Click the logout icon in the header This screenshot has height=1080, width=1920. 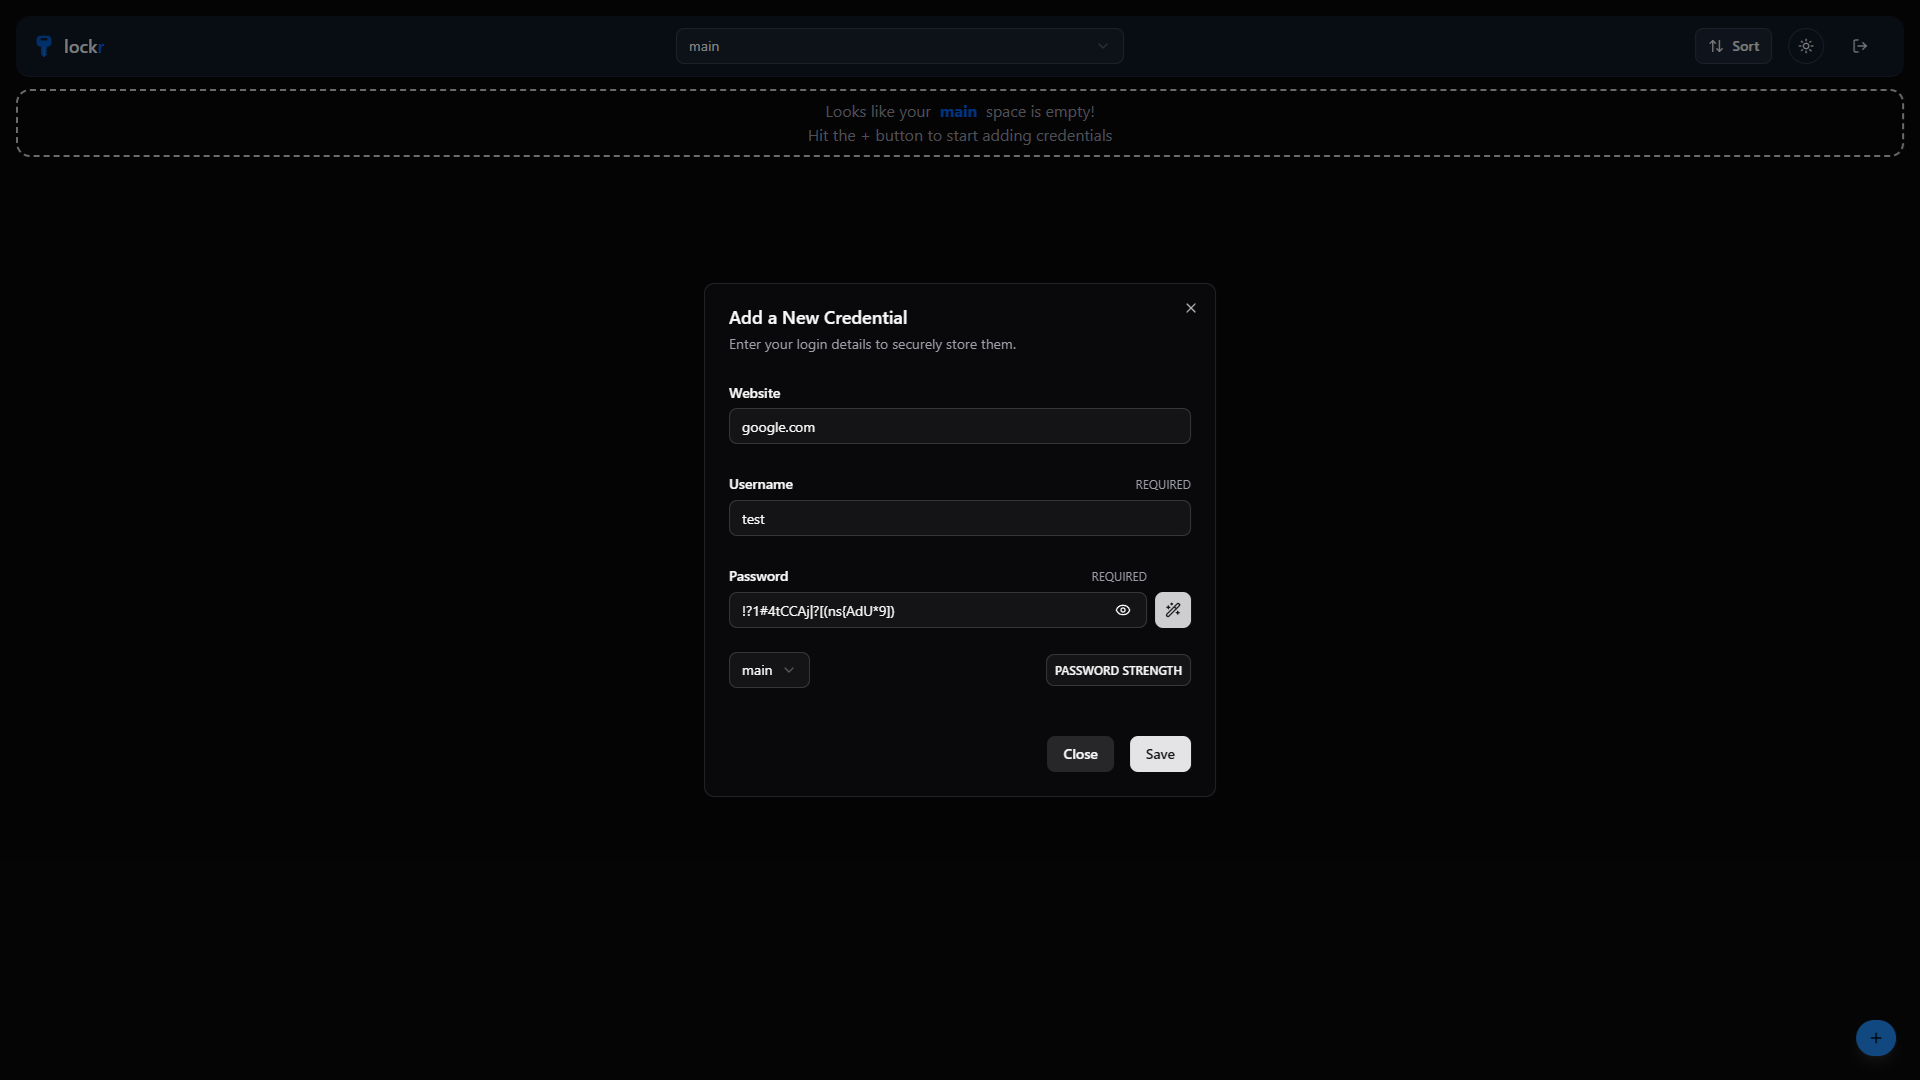1860,46
